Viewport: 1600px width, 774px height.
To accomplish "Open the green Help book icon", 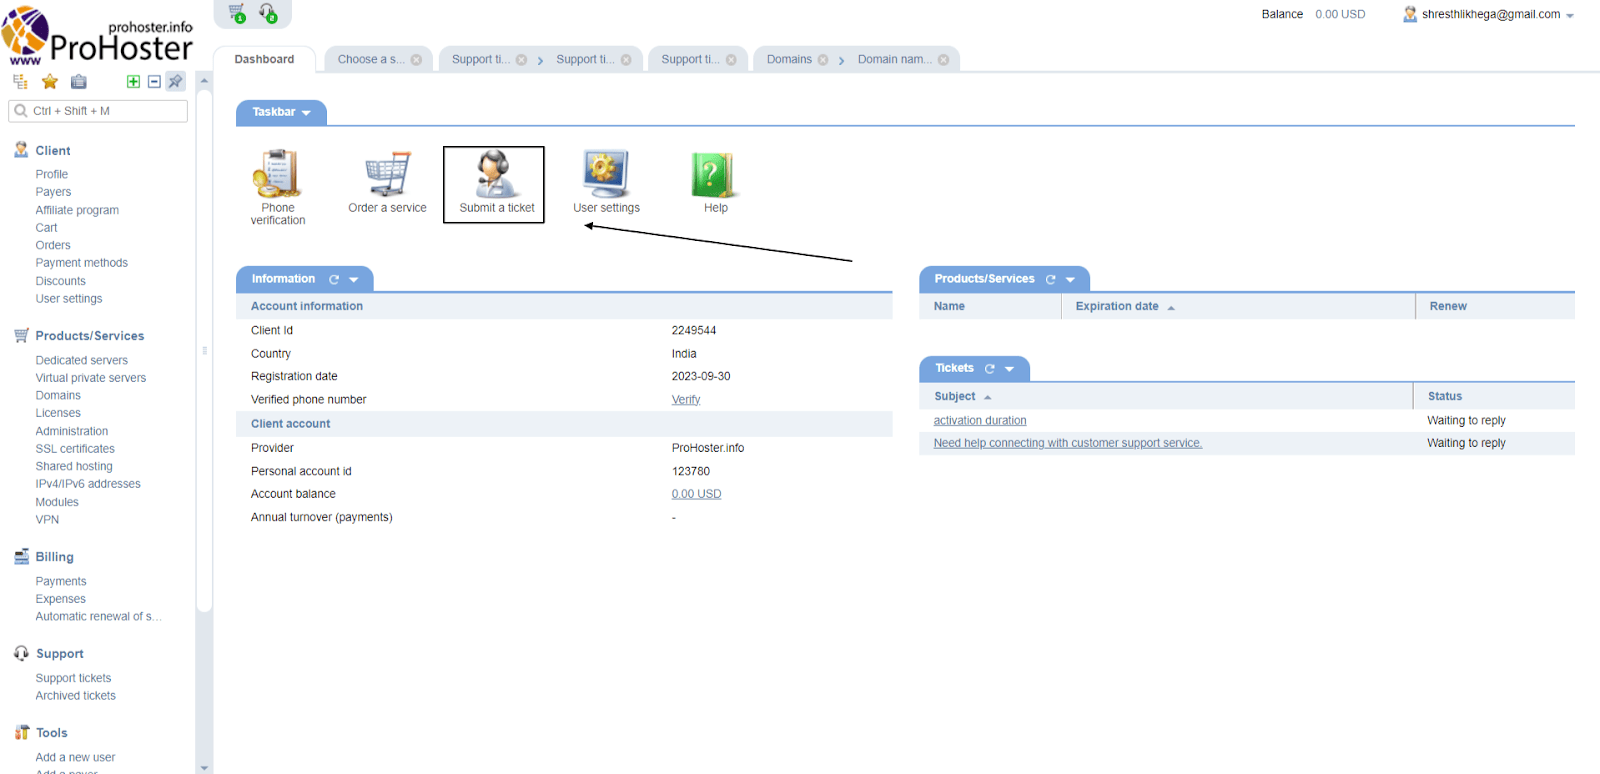I will click(714, 175).
